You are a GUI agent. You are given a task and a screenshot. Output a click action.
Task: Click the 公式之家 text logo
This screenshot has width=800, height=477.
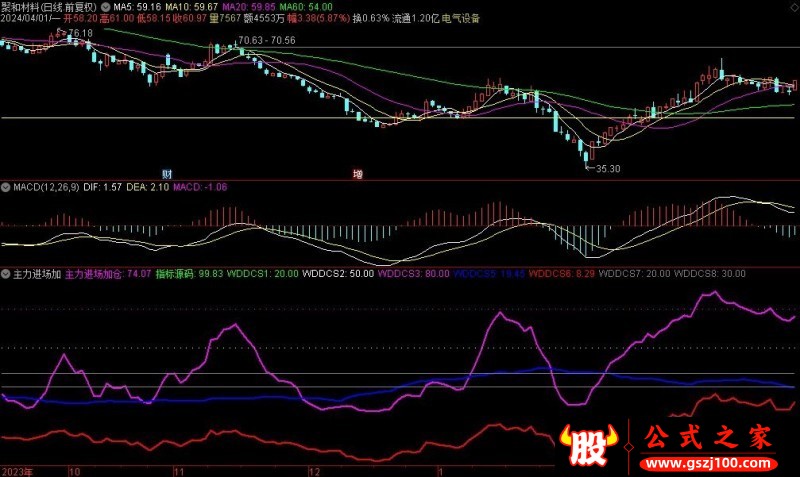(x=710, y=436)
